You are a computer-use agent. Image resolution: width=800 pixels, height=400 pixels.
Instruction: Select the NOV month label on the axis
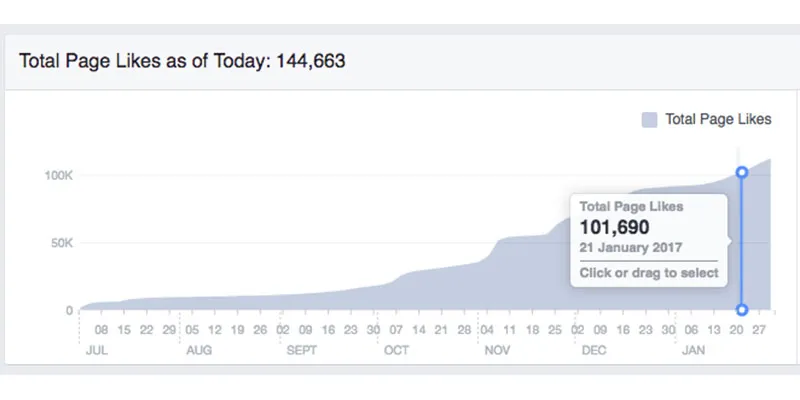point(497,351)
